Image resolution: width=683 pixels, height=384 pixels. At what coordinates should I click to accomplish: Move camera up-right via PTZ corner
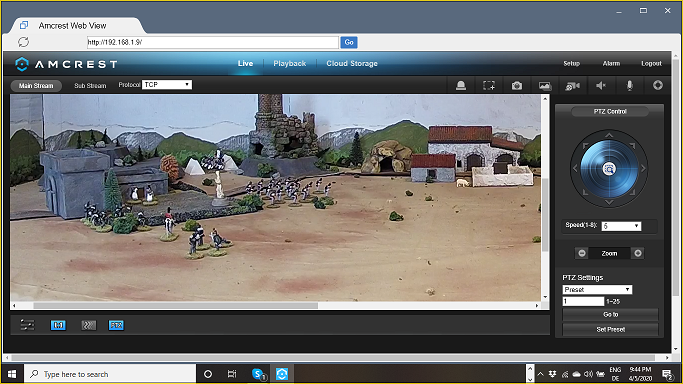tap(632, 145)
